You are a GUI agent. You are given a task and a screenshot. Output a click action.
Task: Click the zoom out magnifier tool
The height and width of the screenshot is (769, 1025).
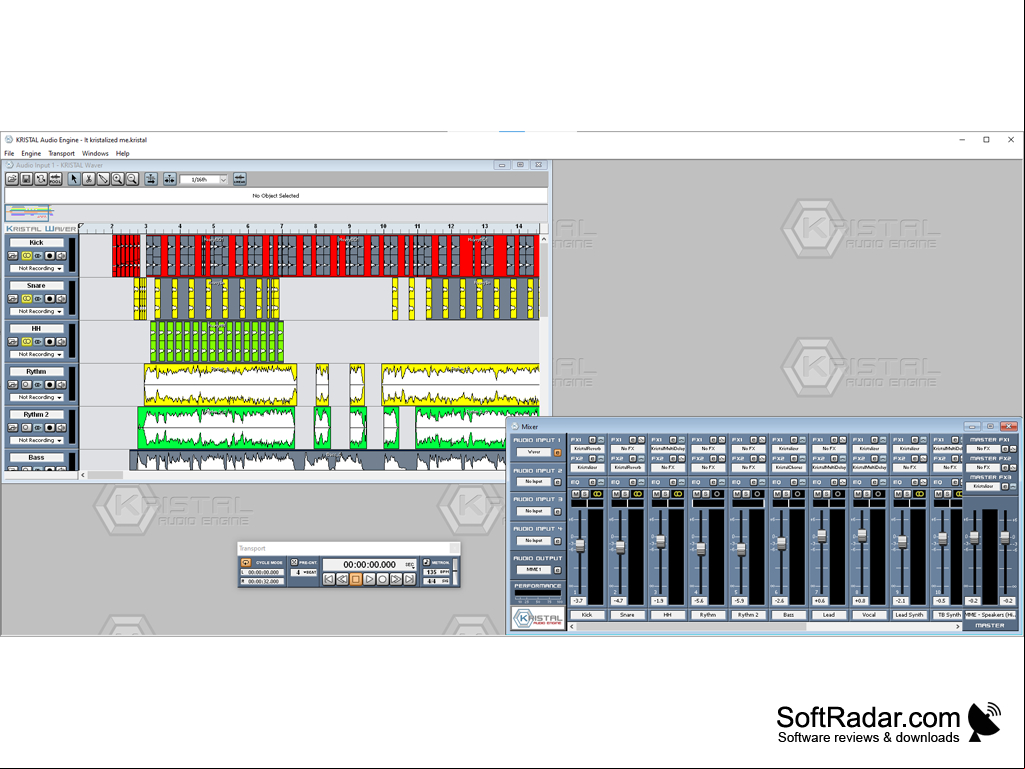132,179
